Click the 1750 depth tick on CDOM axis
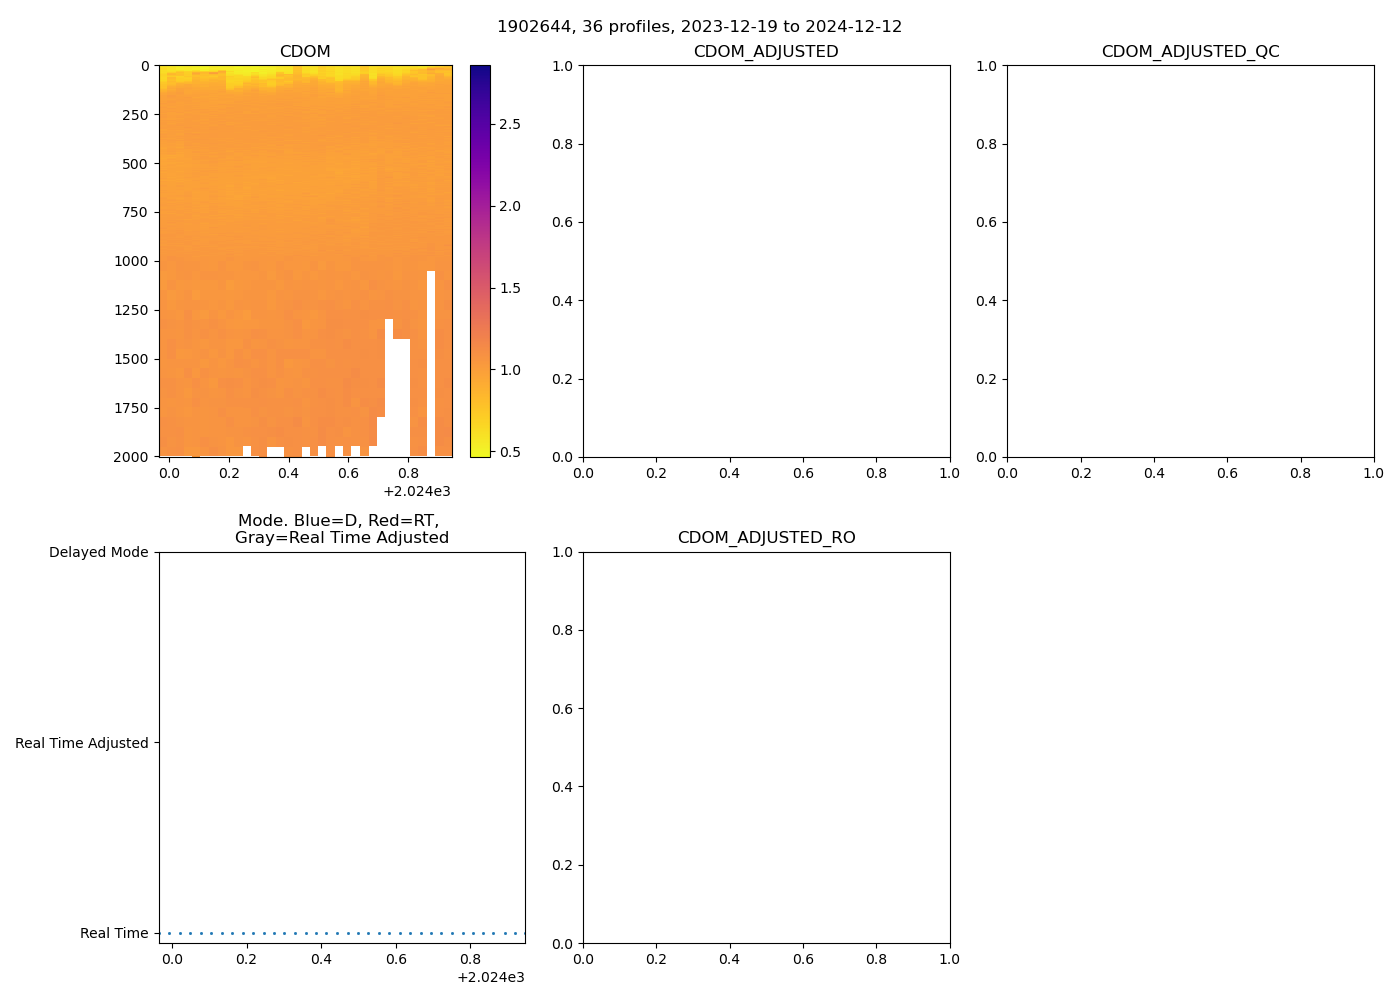 [x=131, y=408]
